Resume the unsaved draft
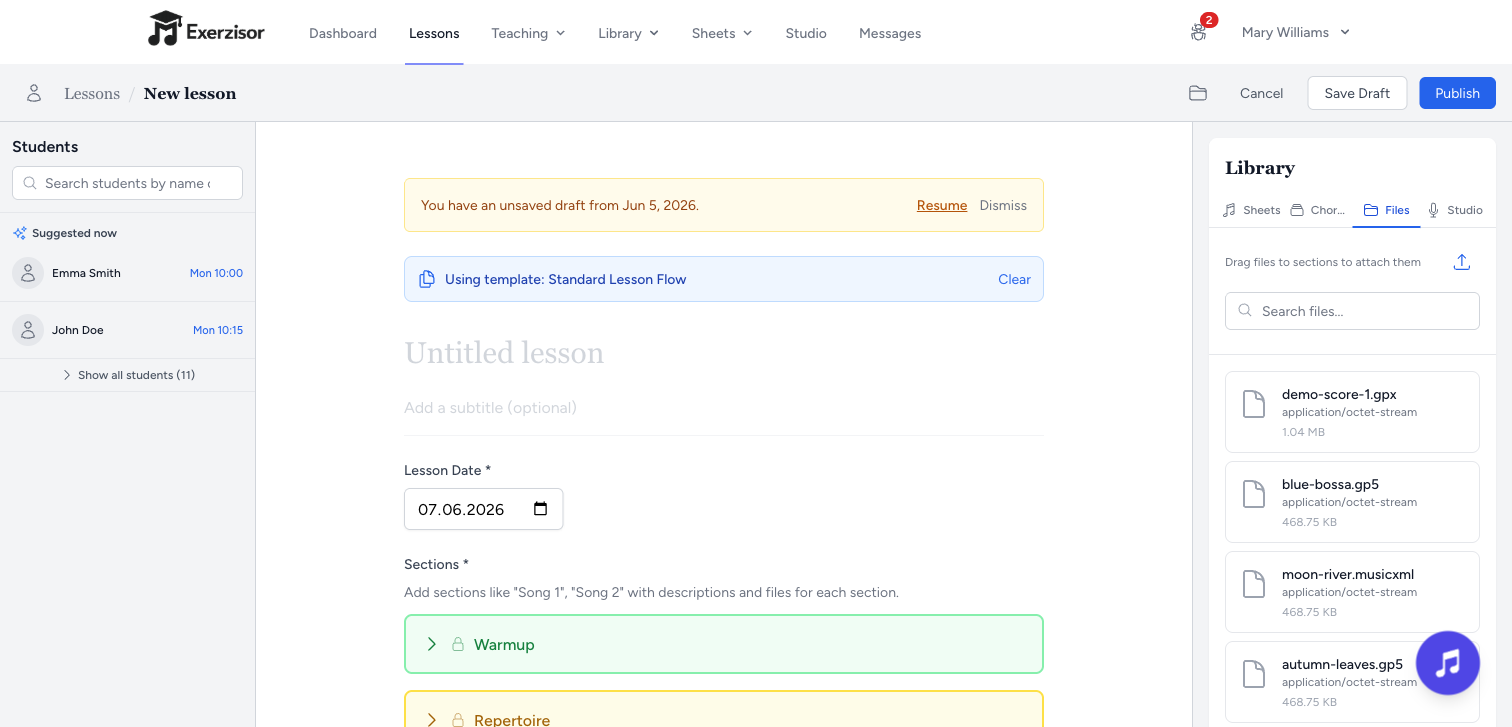Image resolution: width=1512 pixels, height=727 pixels. (x=942, y=205)
